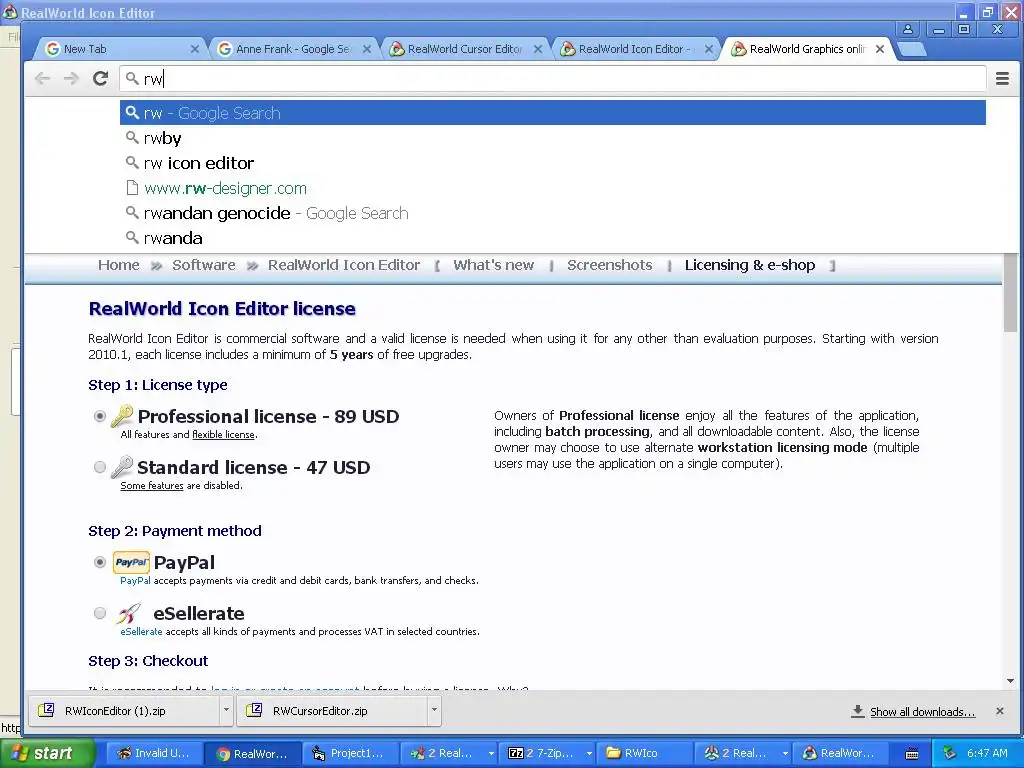Image resolution: width=1024 pixels, height=768 pixels.
Task: Click the clock showing 6:47 AM
Action: pos(987,753)
